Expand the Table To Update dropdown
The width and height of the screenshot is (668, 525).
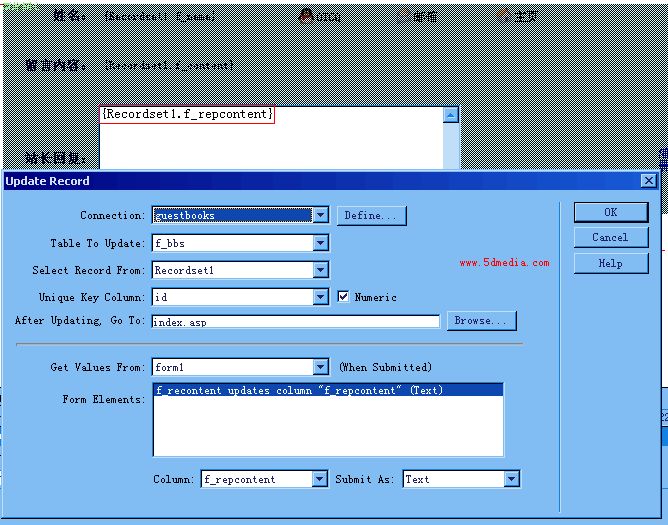(x=320, y=243)
